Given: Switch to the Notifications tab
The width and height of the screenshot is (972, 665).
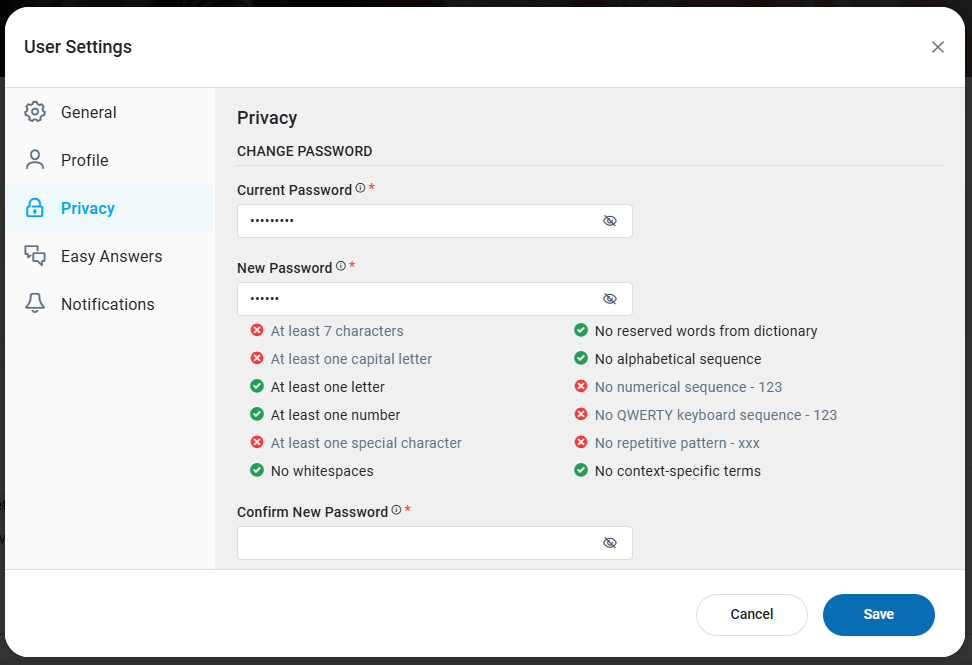Looking at the screenshot, I should 107,304.
